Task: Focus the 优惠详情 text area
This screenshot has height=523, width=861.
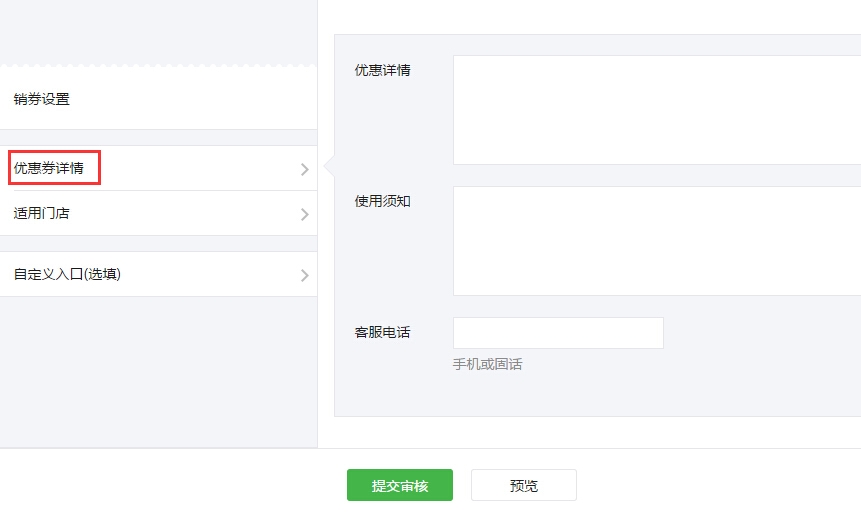Action: click(x=657, y=110)
